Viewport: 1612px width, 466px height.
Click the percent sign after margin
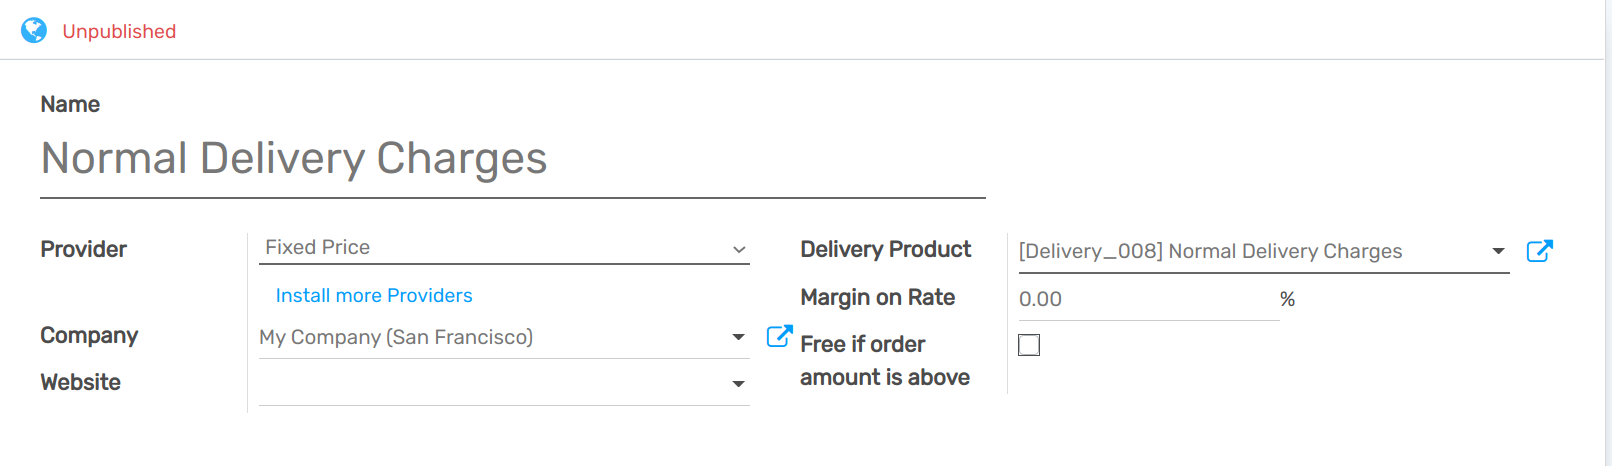[x=1287, y=299]
